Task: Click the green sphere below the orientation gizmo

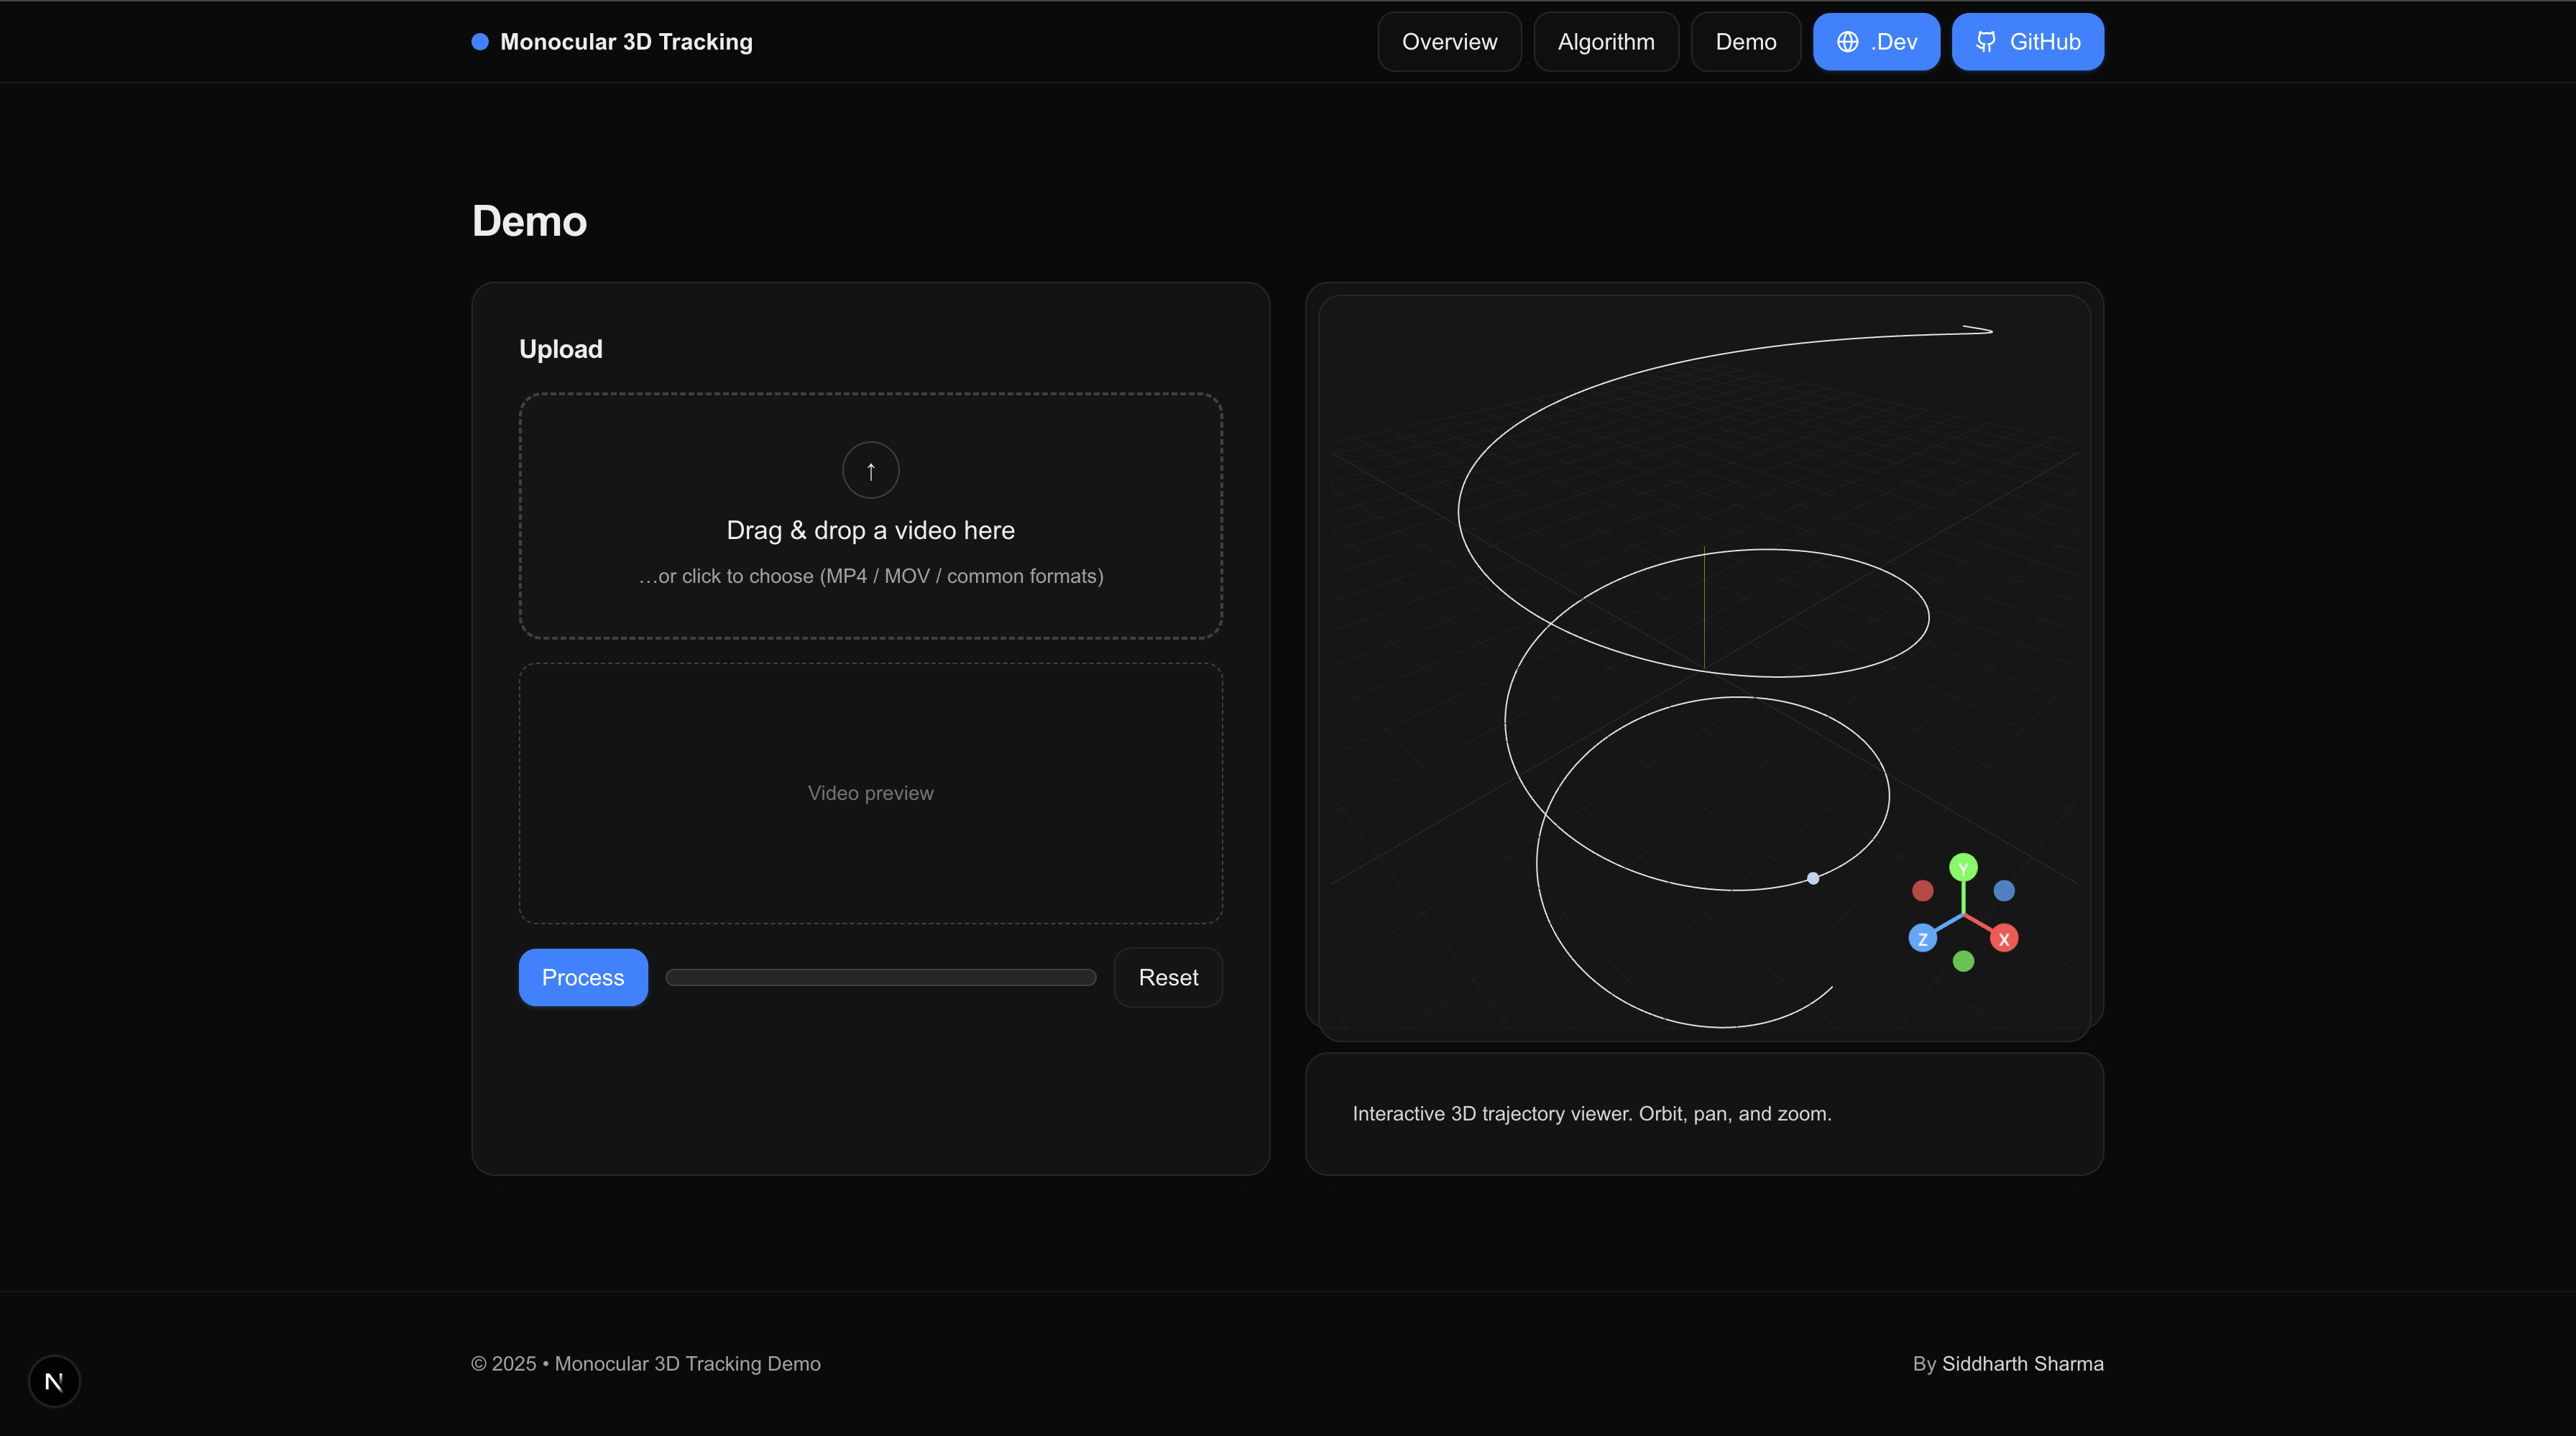Action: pos(1963,961)
